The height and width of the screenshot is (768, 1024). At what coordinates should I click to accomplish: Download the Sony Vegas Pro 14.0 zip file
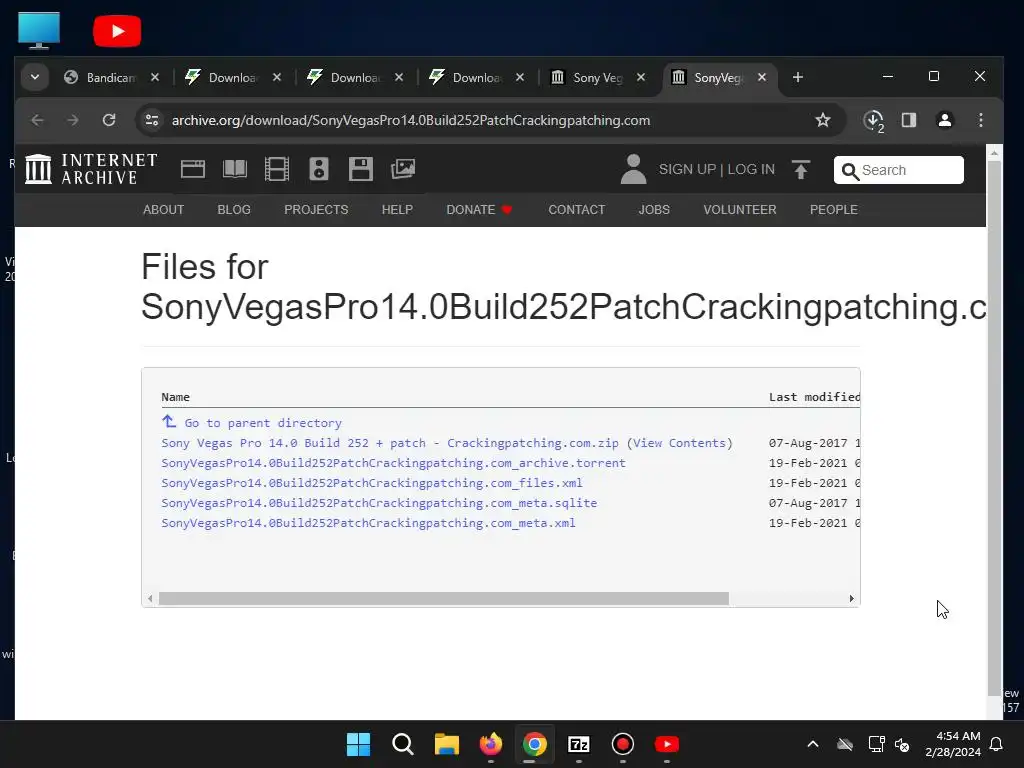click(x=390, y=443)
